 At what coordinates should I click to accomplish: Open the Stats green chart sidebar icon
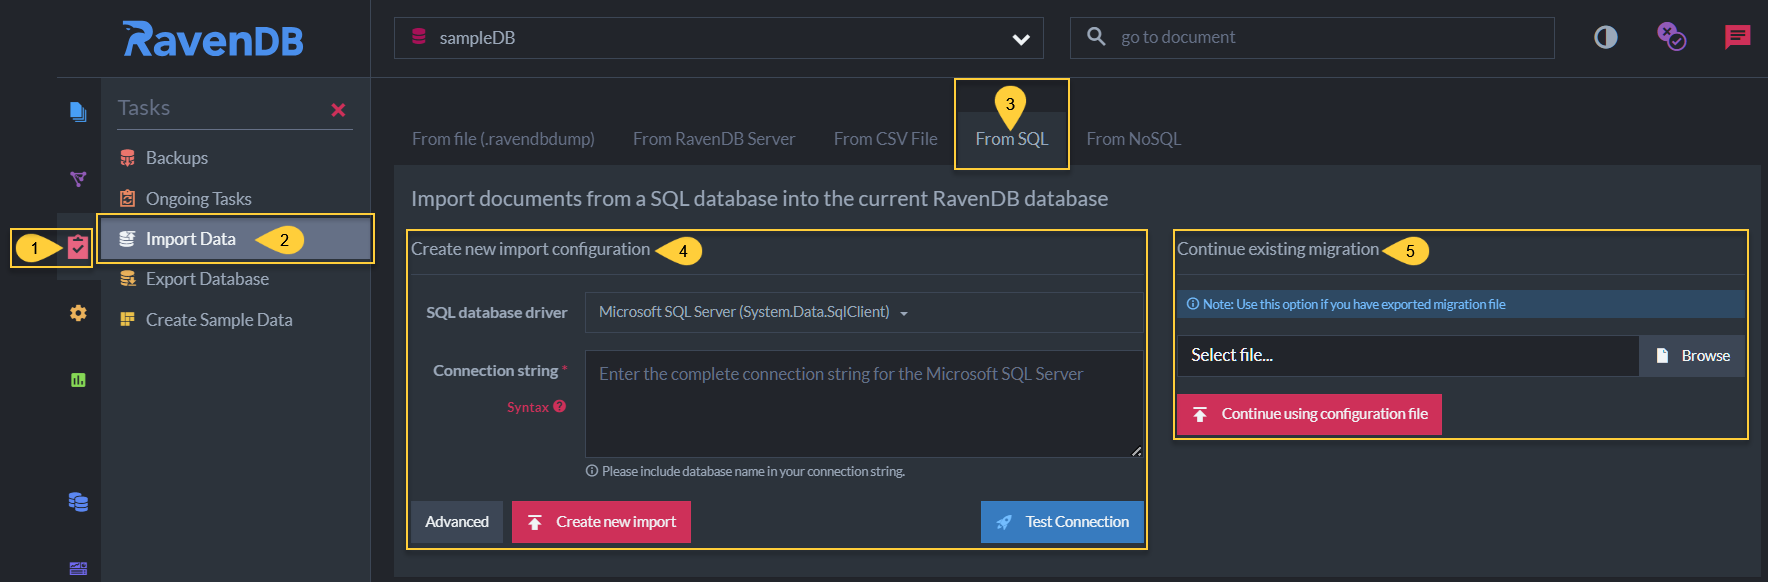point(78,380)
